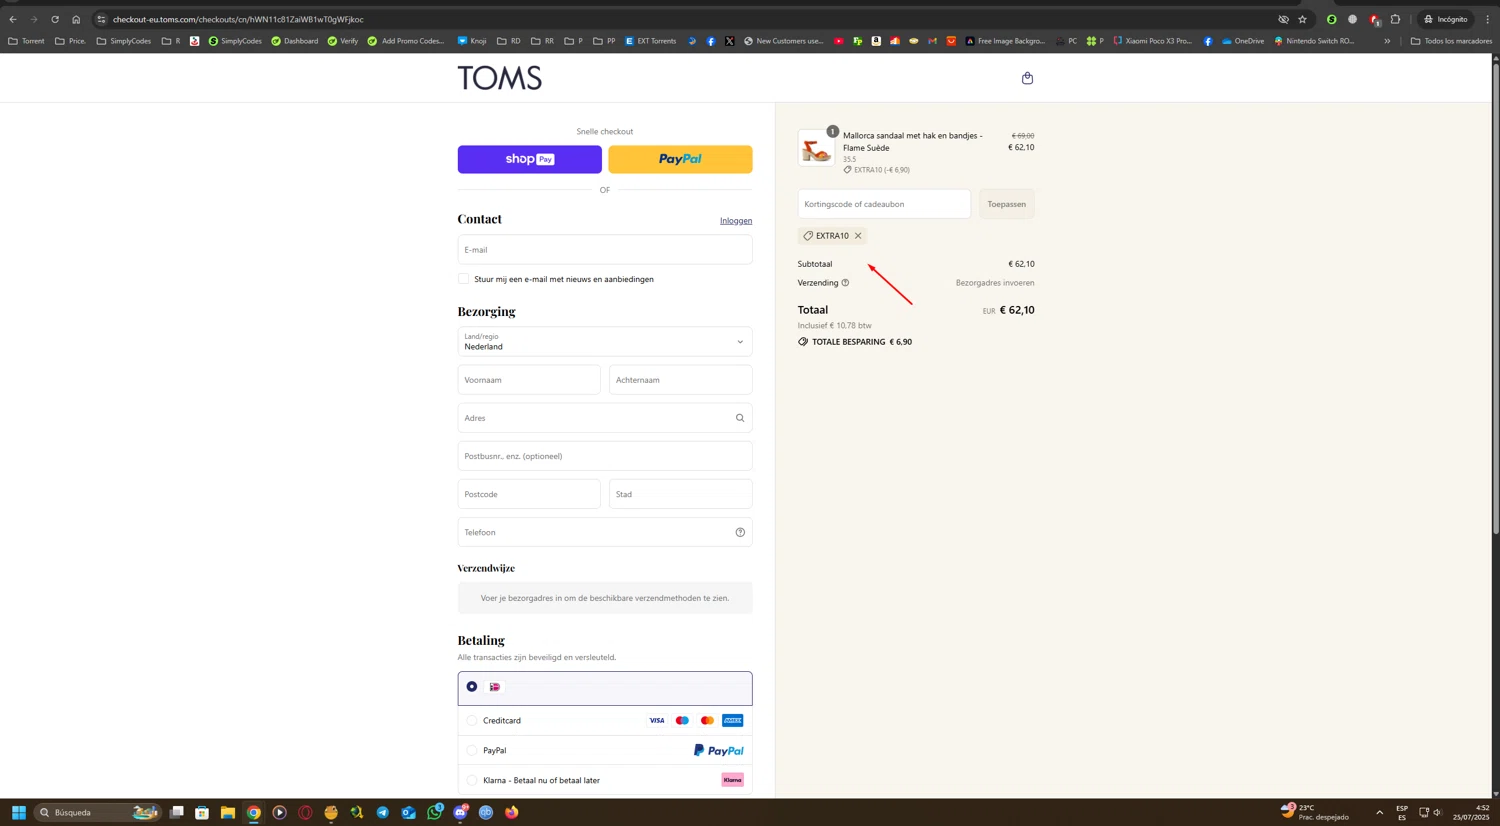Open Opera browser from taskbar
The height and width of the screenshot is (826, 1500).
(305, 812)
